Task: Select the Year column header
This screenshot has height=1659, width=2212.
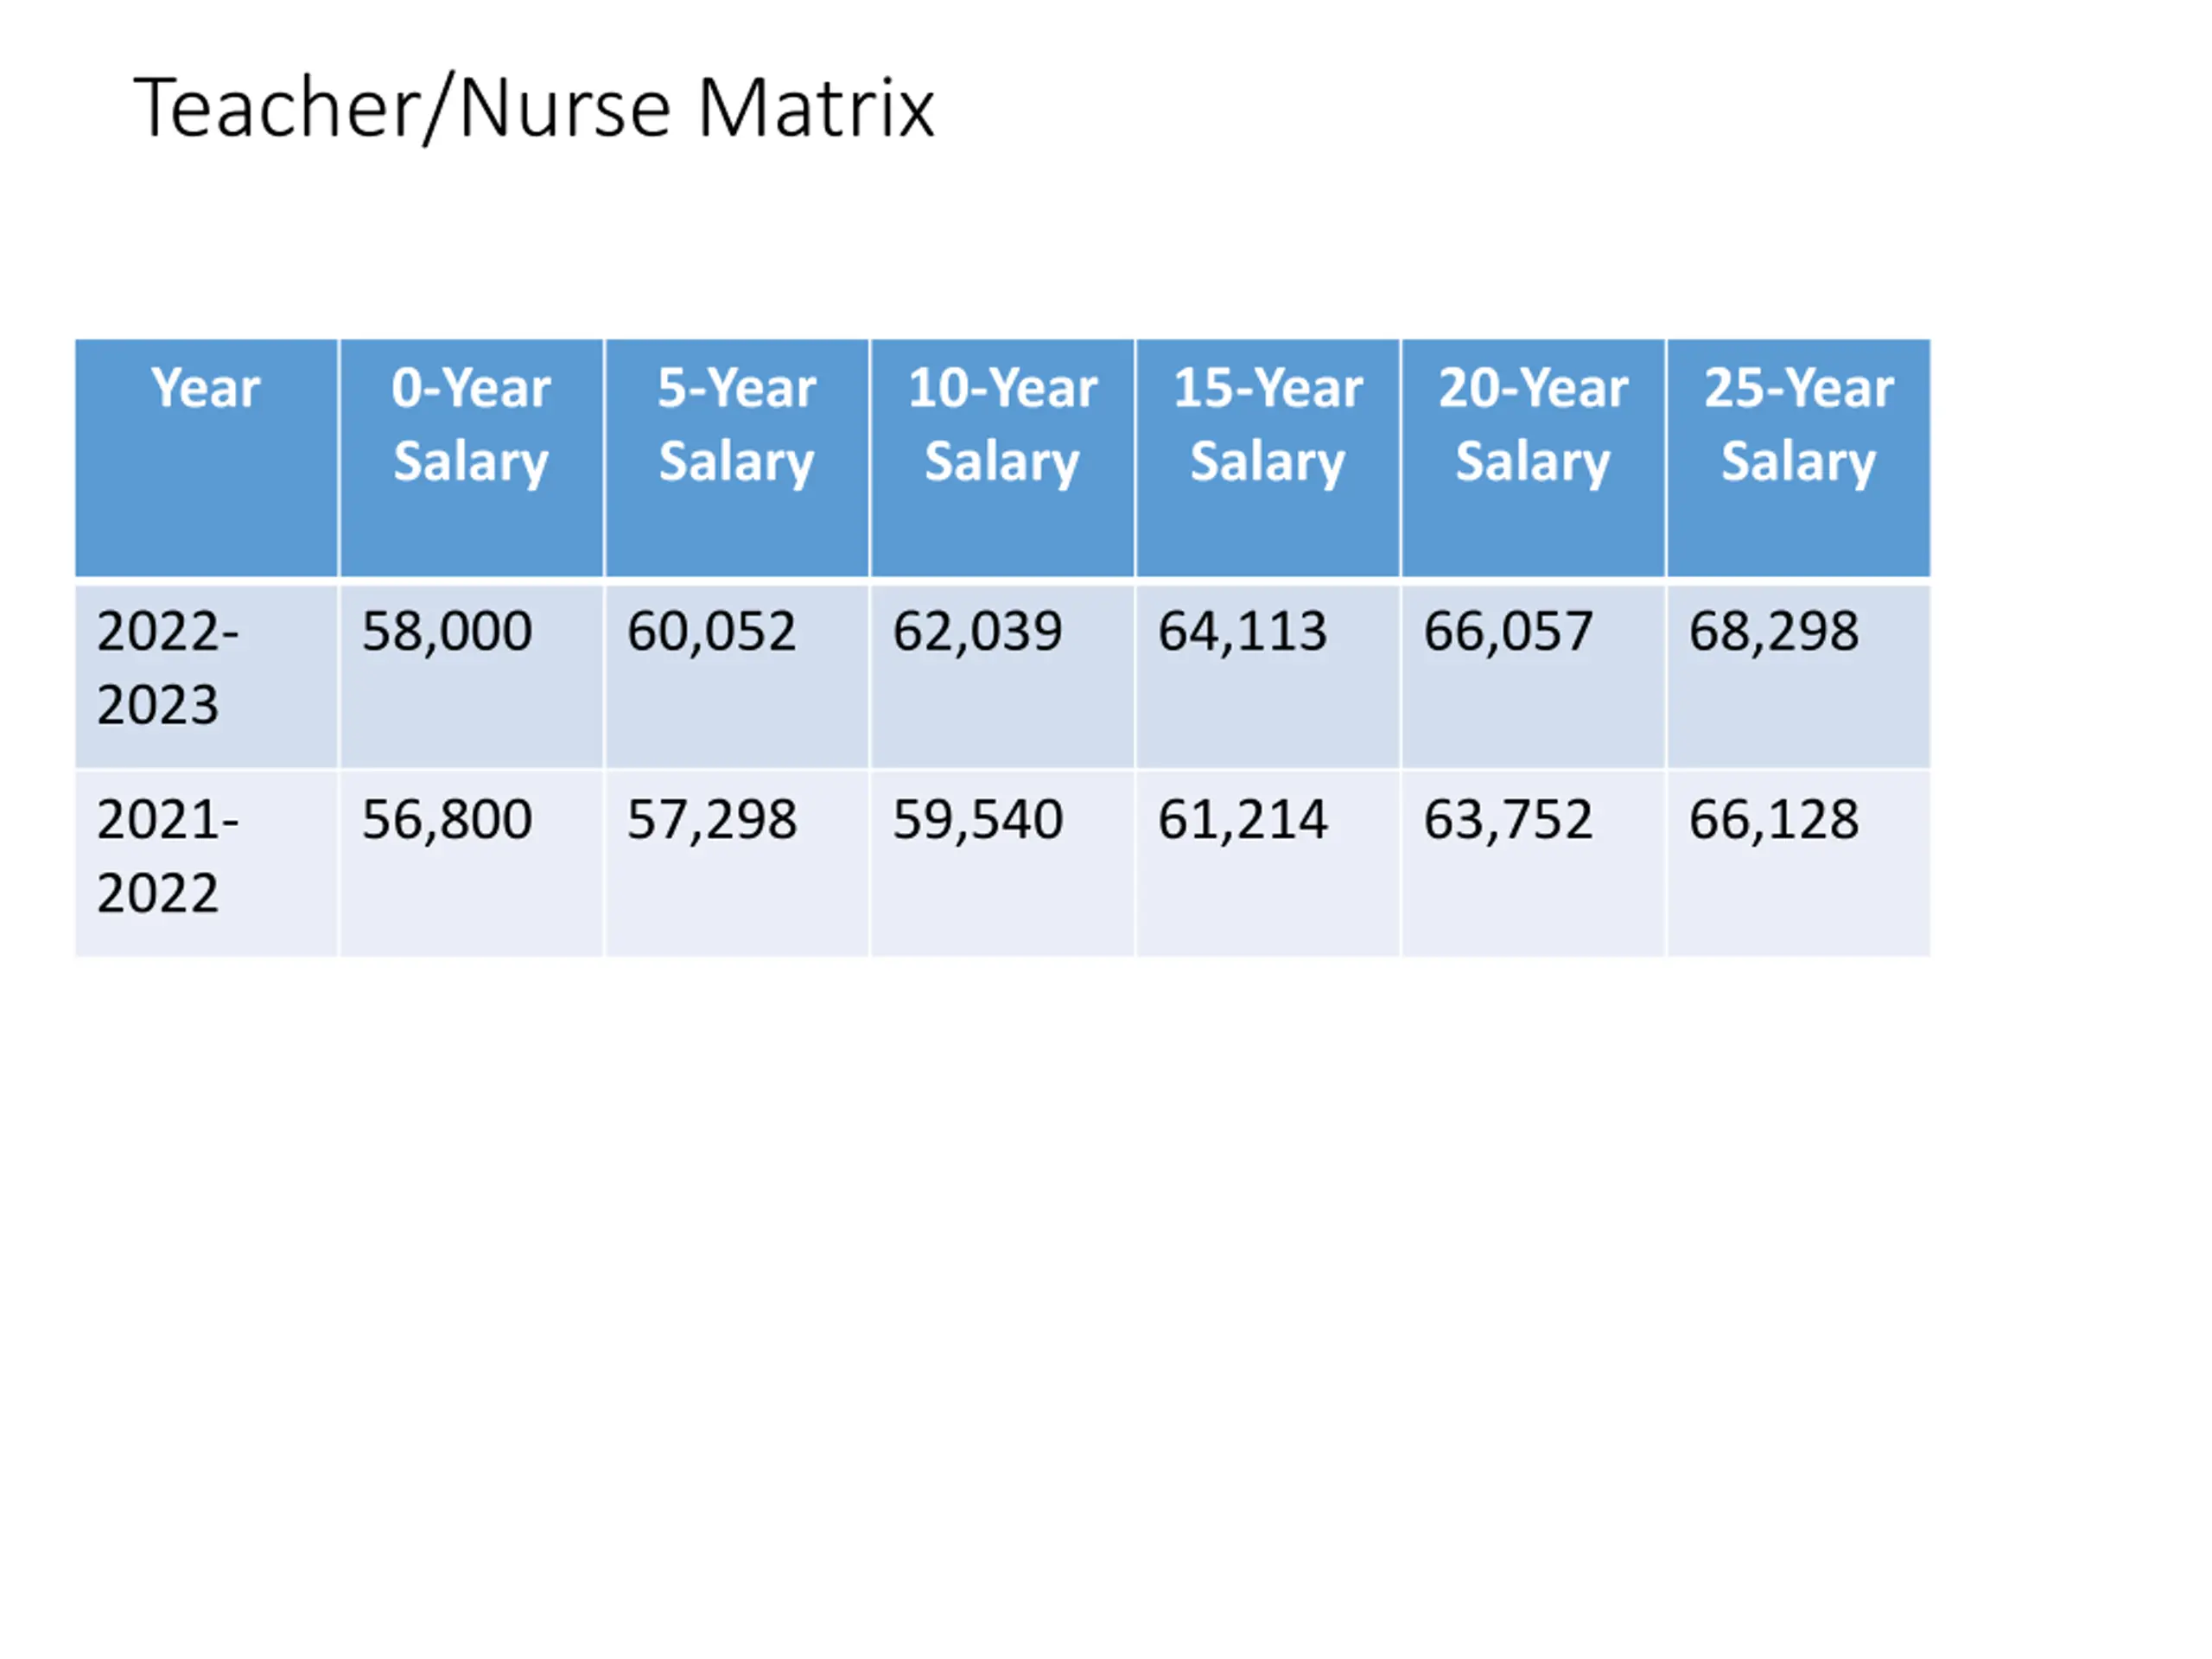Action: (x=206, y=458)
